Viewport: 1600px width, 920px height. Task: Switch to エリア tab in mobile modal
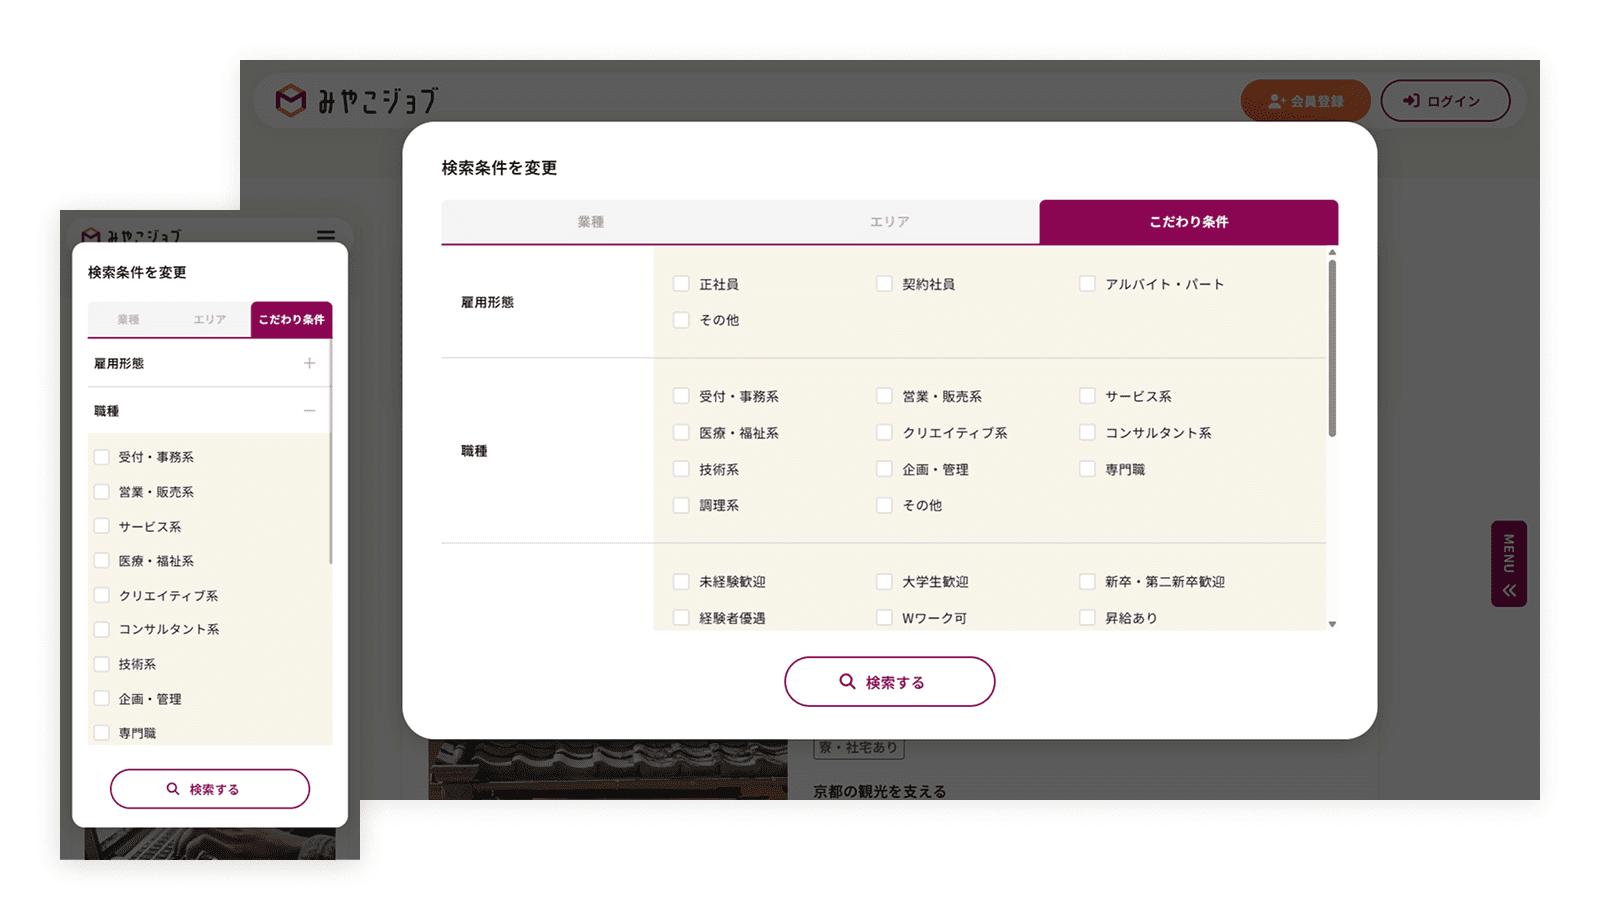click(210, 320)
